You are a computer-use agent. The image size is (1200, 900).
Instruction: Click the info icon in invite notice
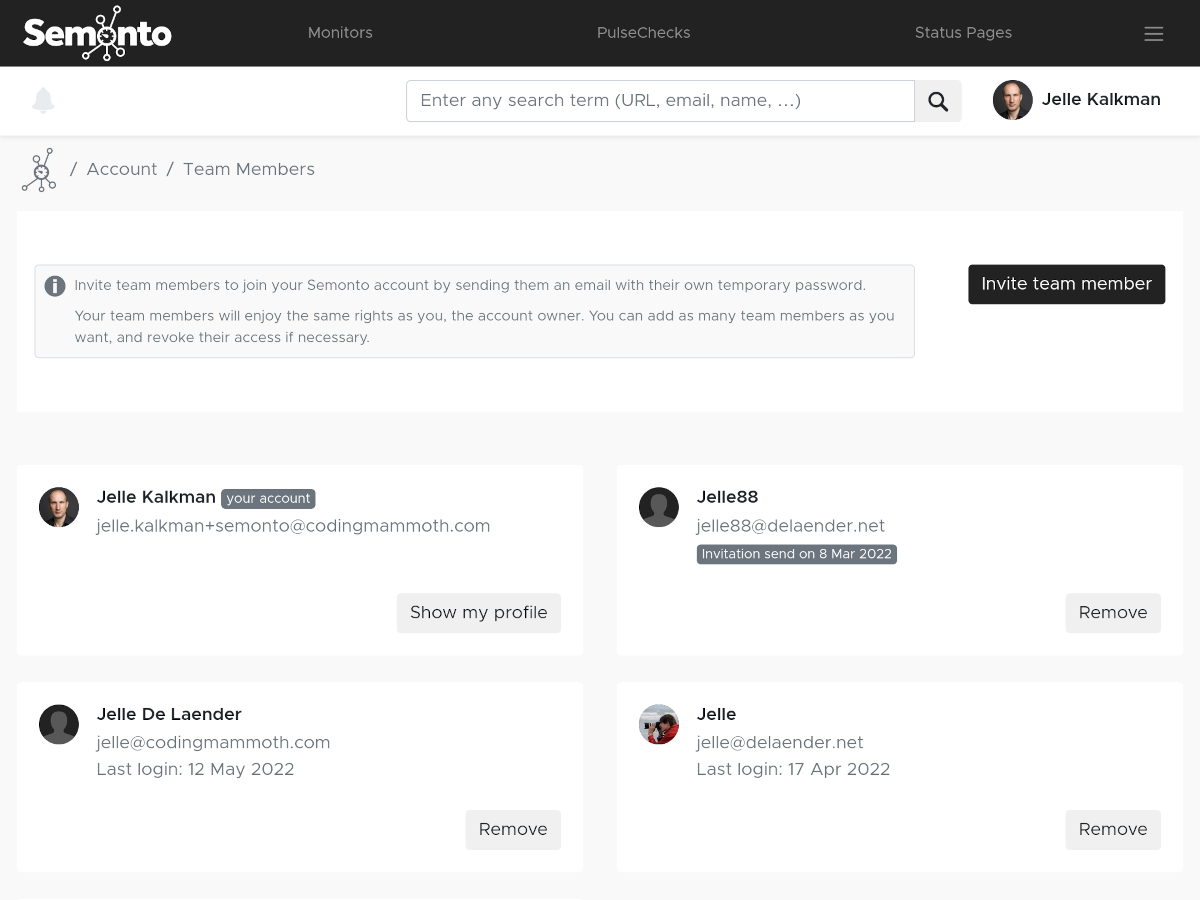coord(55,286)
